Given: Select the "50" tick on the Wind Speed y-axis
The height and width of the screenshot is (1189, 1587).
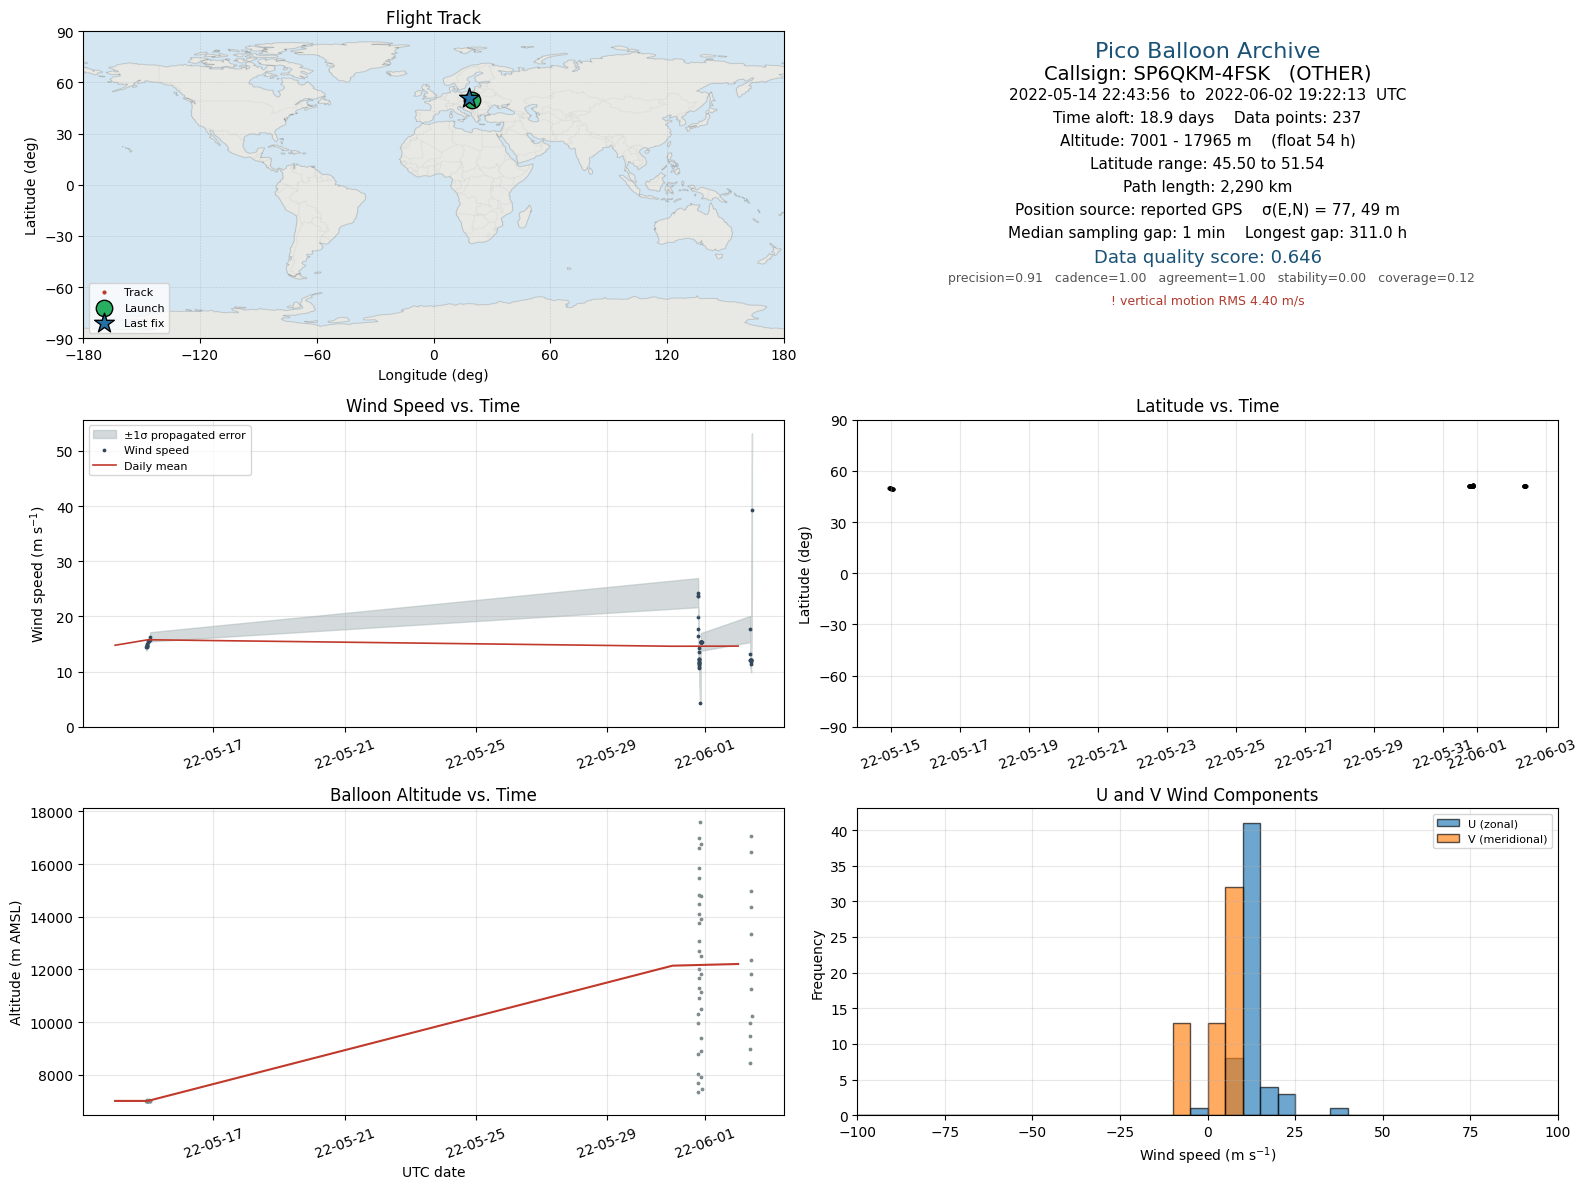Looking at the screenshot, I should coord(65,452).
